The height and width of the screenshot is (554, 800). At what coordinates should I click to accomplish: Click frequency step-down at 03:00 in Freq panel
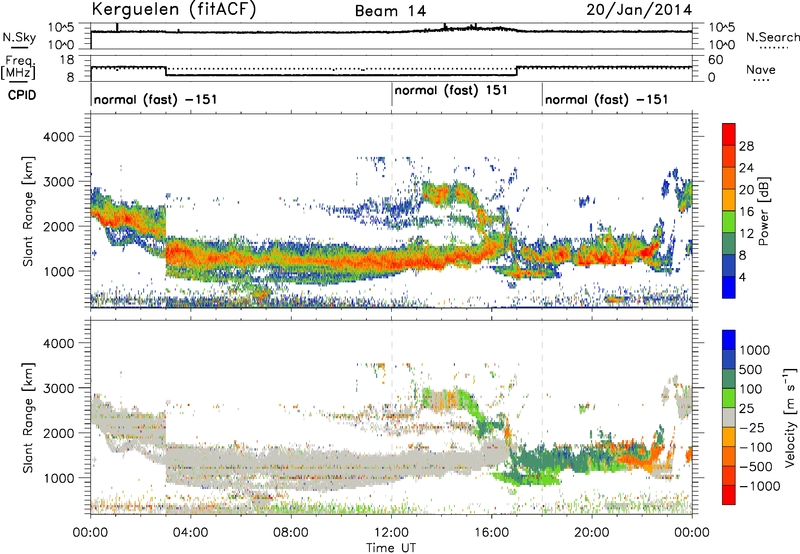click(x=166, y=71)
